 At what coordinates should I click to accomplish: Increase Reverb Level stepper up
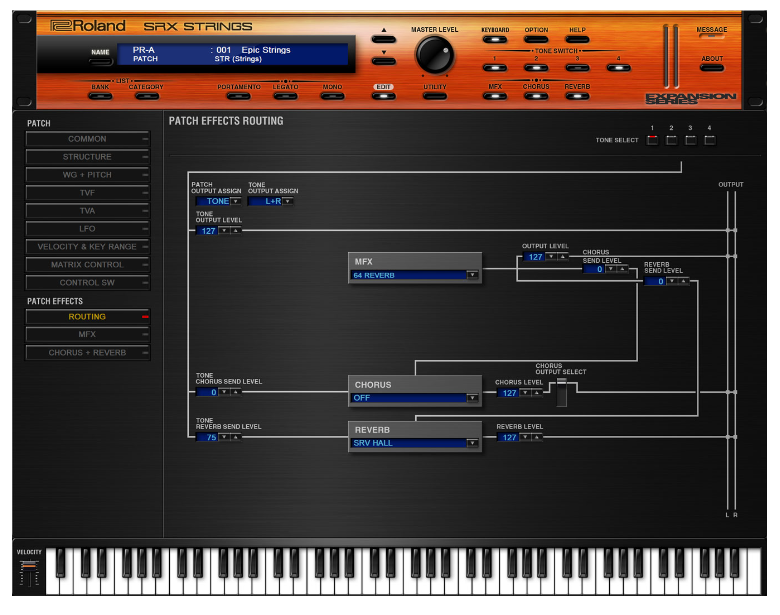[x=536, y=437]
